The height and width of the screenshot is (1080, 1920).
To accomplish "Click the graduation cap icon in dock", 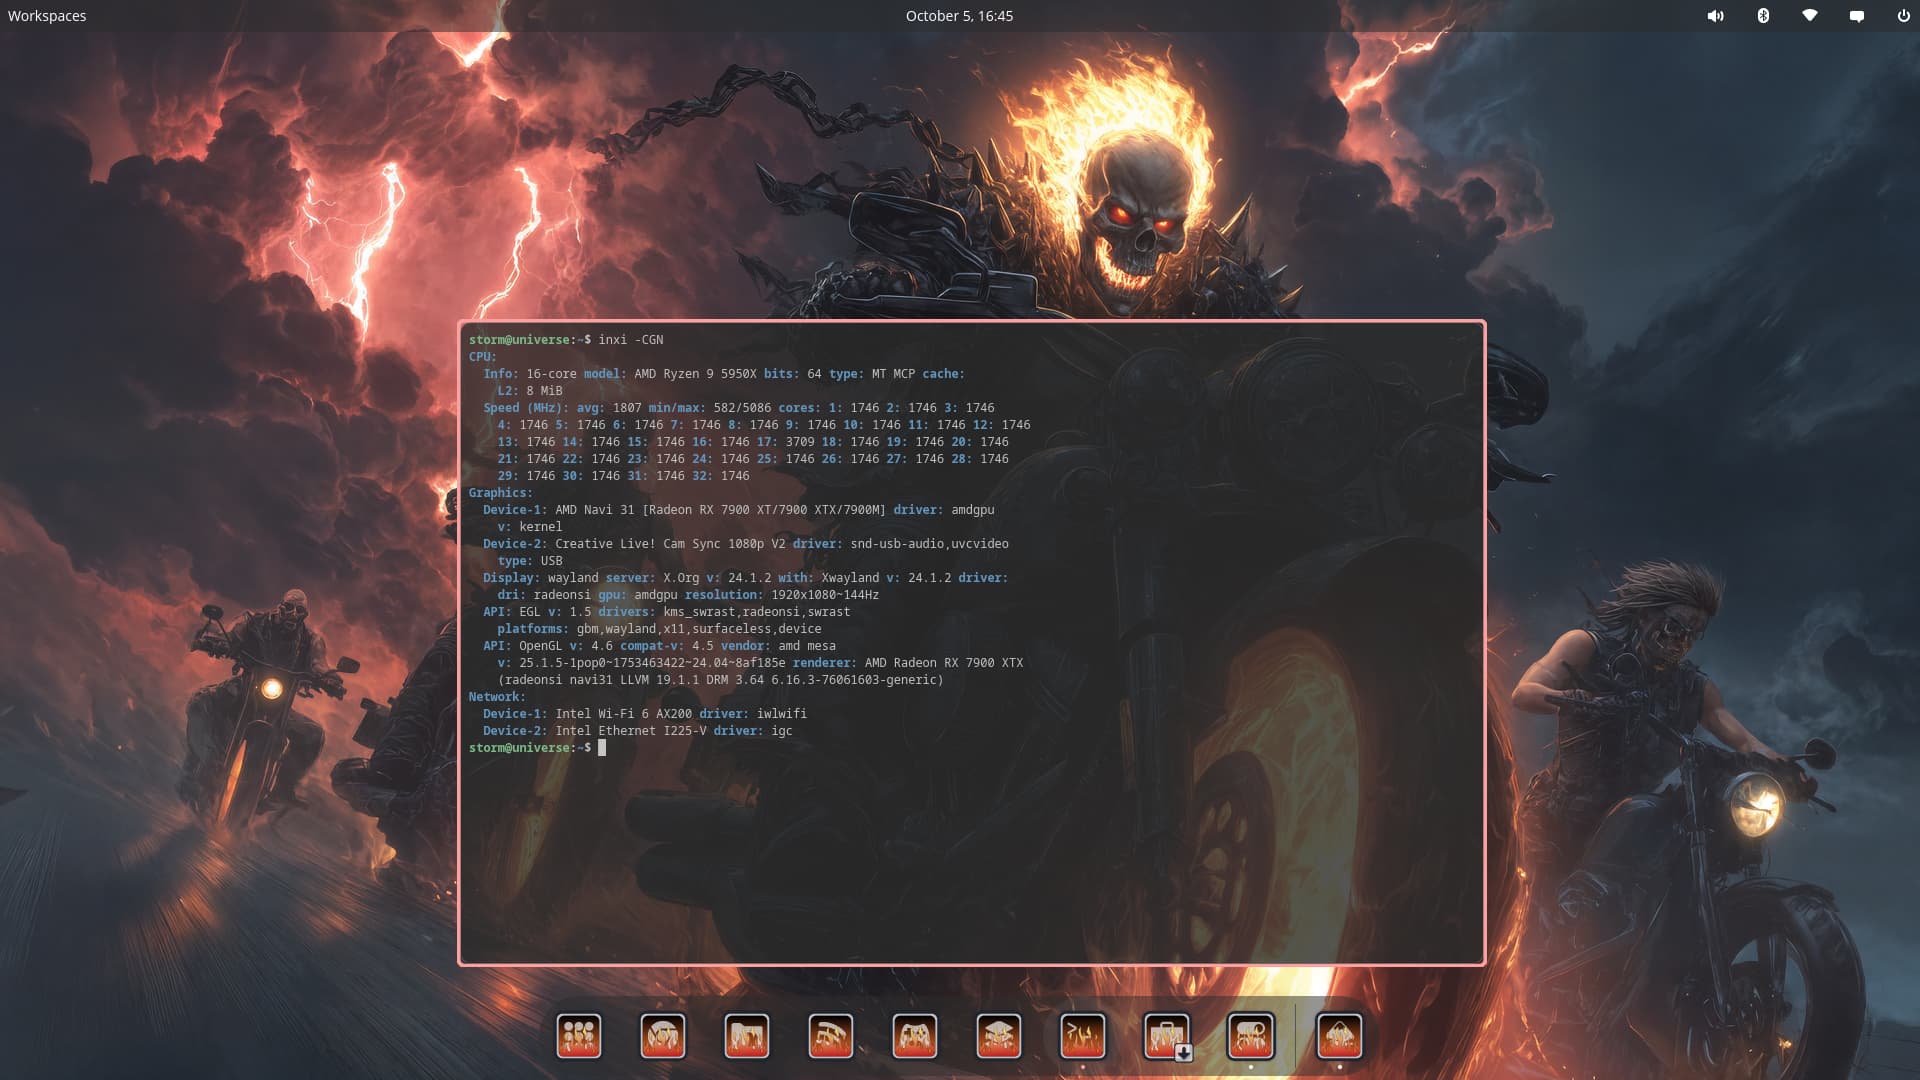I will 999,1036.
